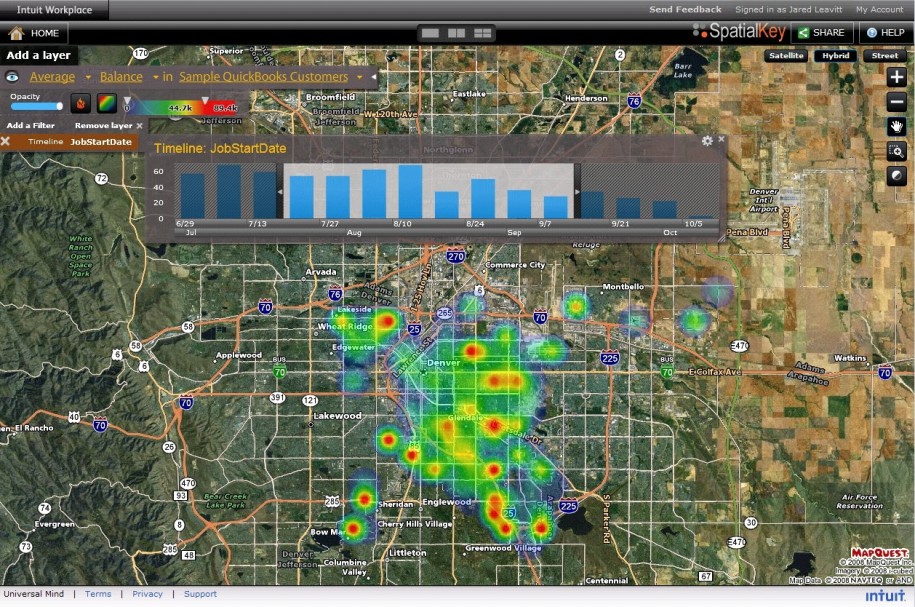Click the Universal Mind footer text
Screen dimensions: 915x607
point(34,594)
